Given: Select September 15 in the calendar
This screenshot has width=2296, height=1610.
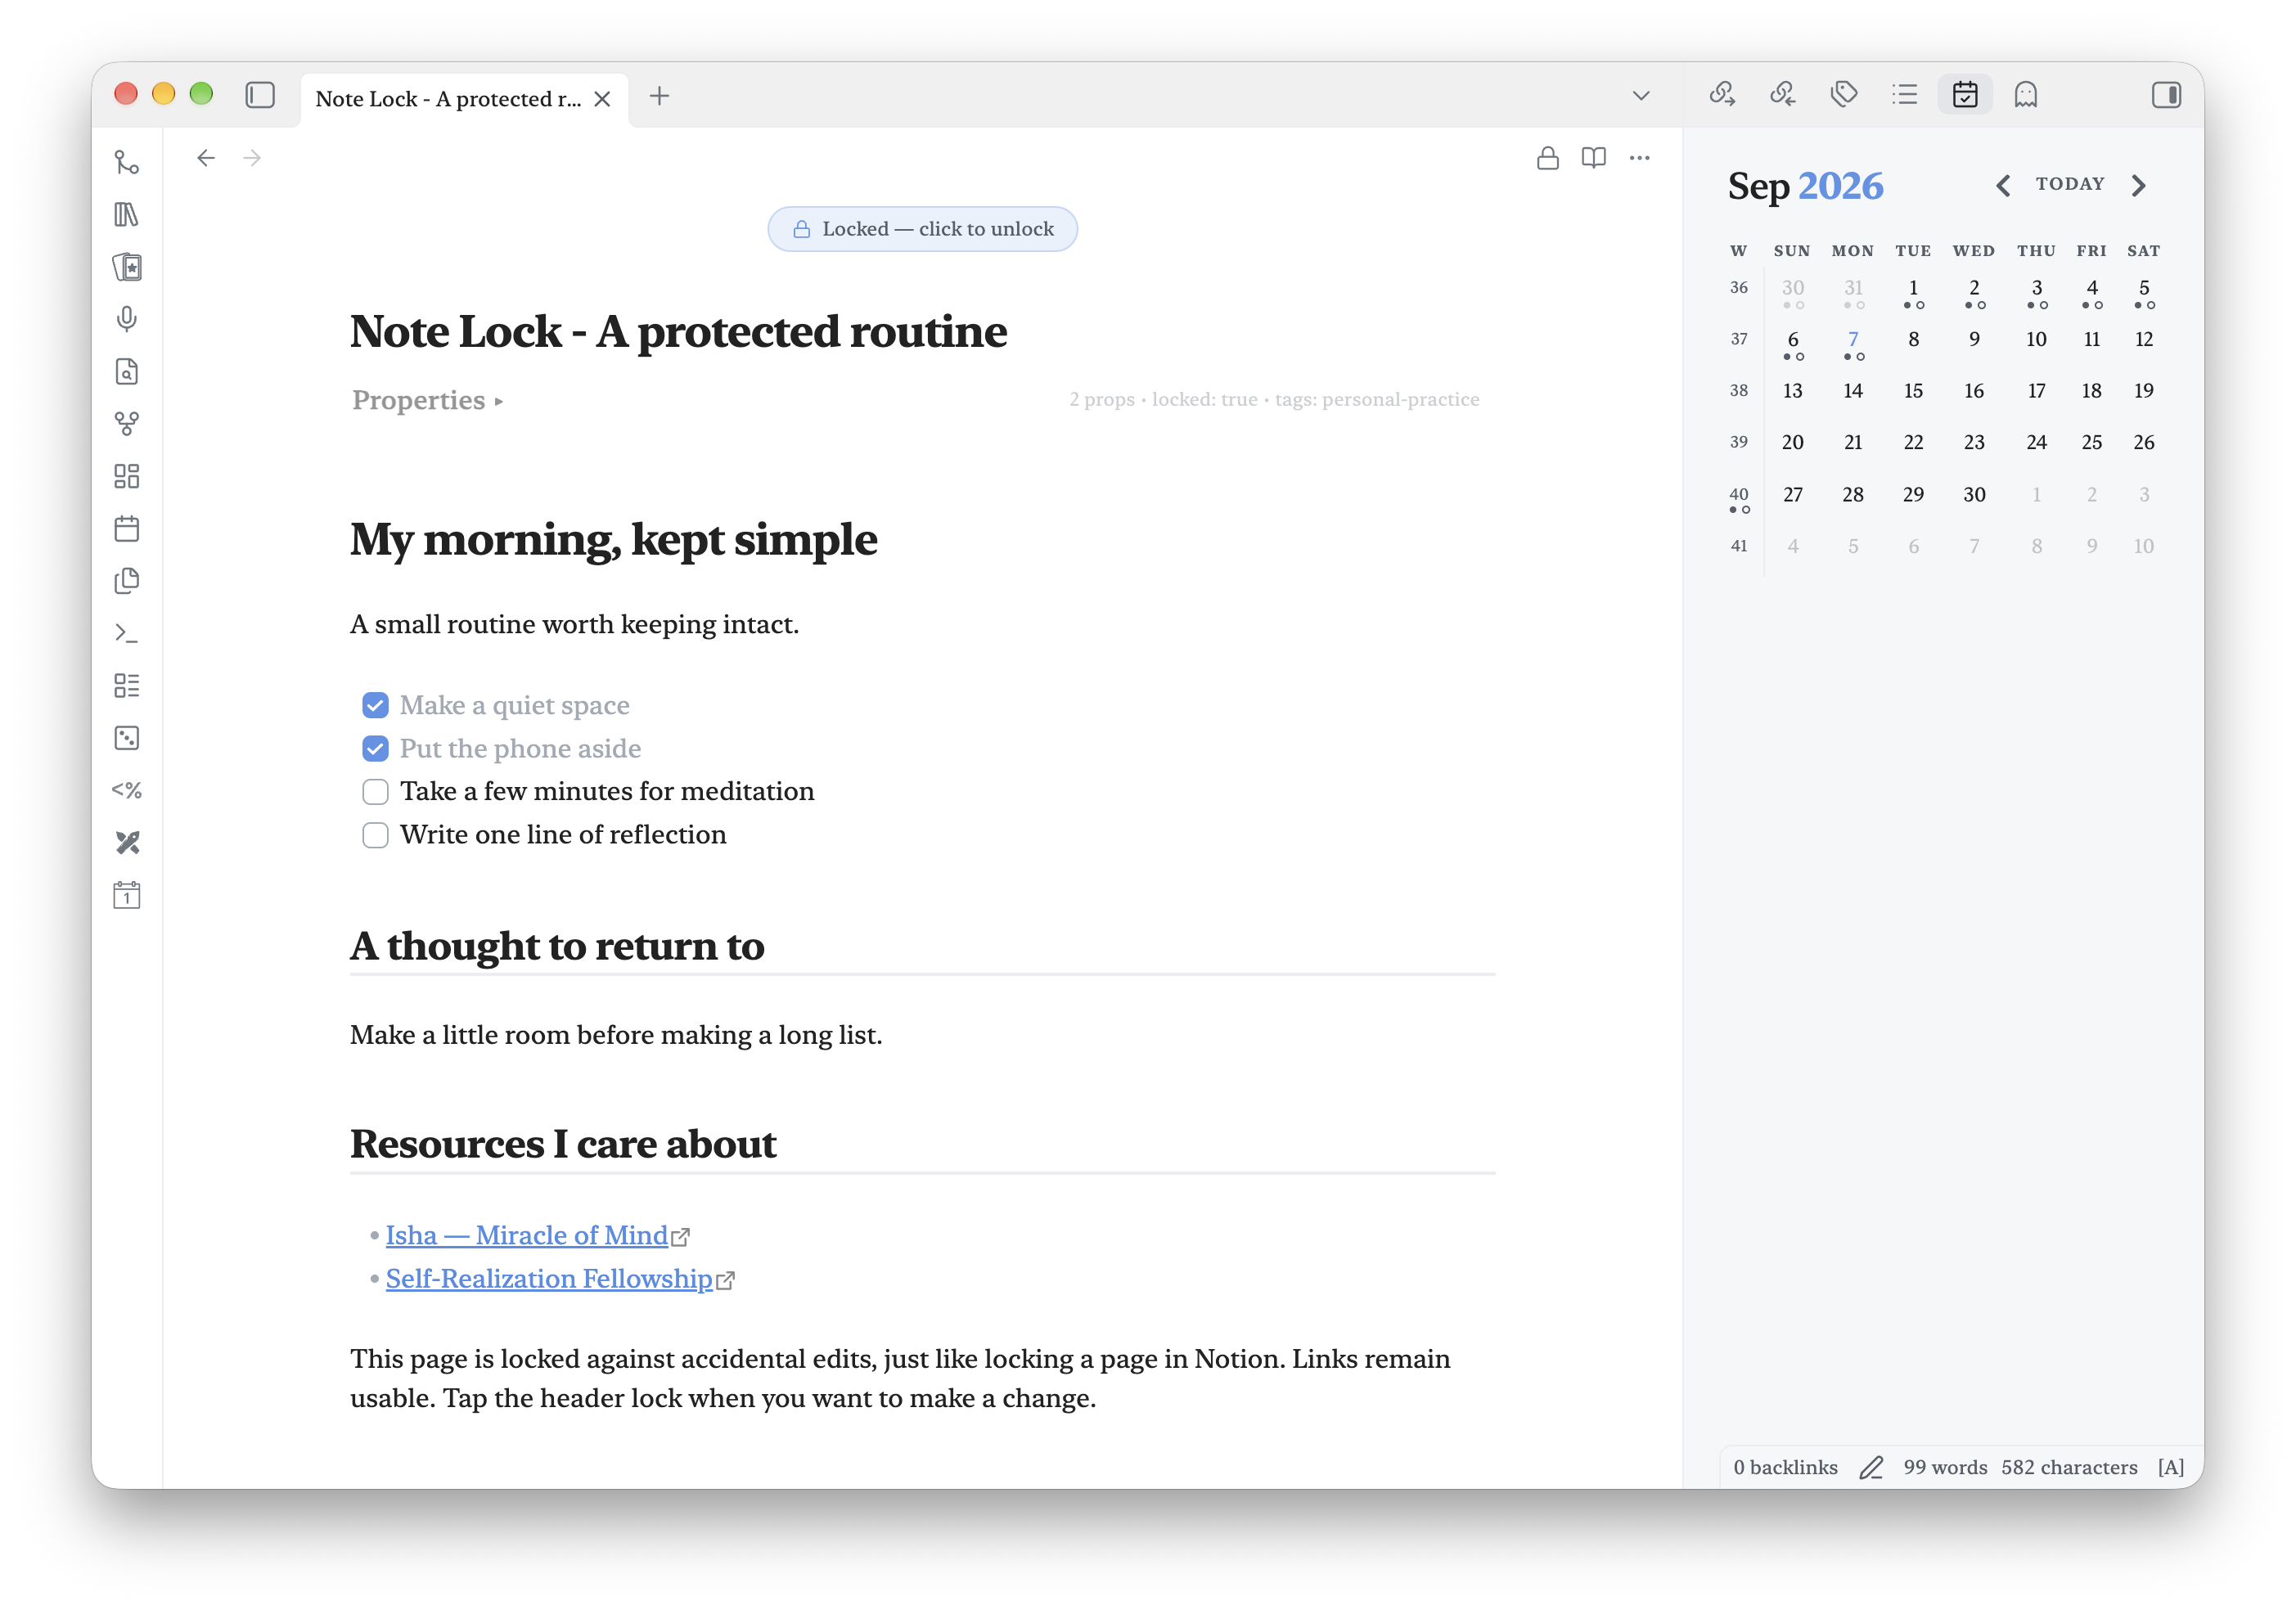Looking at the screenshot, I should tap(1913, 390).
